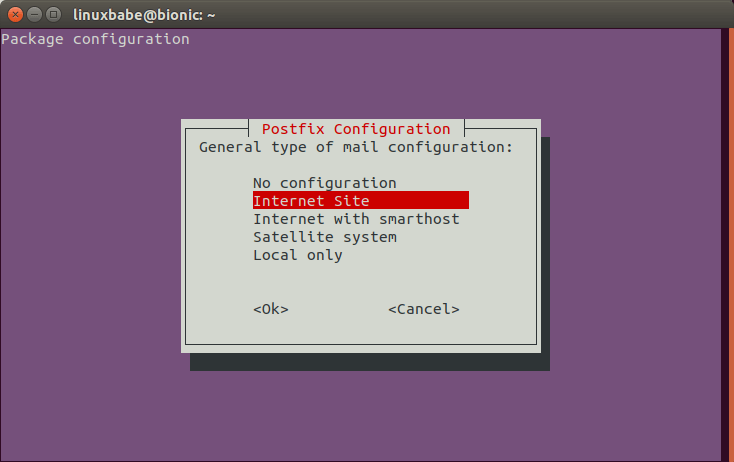
Task: Choose the "Local only" configuration
Action: click(x=298, y=255)
